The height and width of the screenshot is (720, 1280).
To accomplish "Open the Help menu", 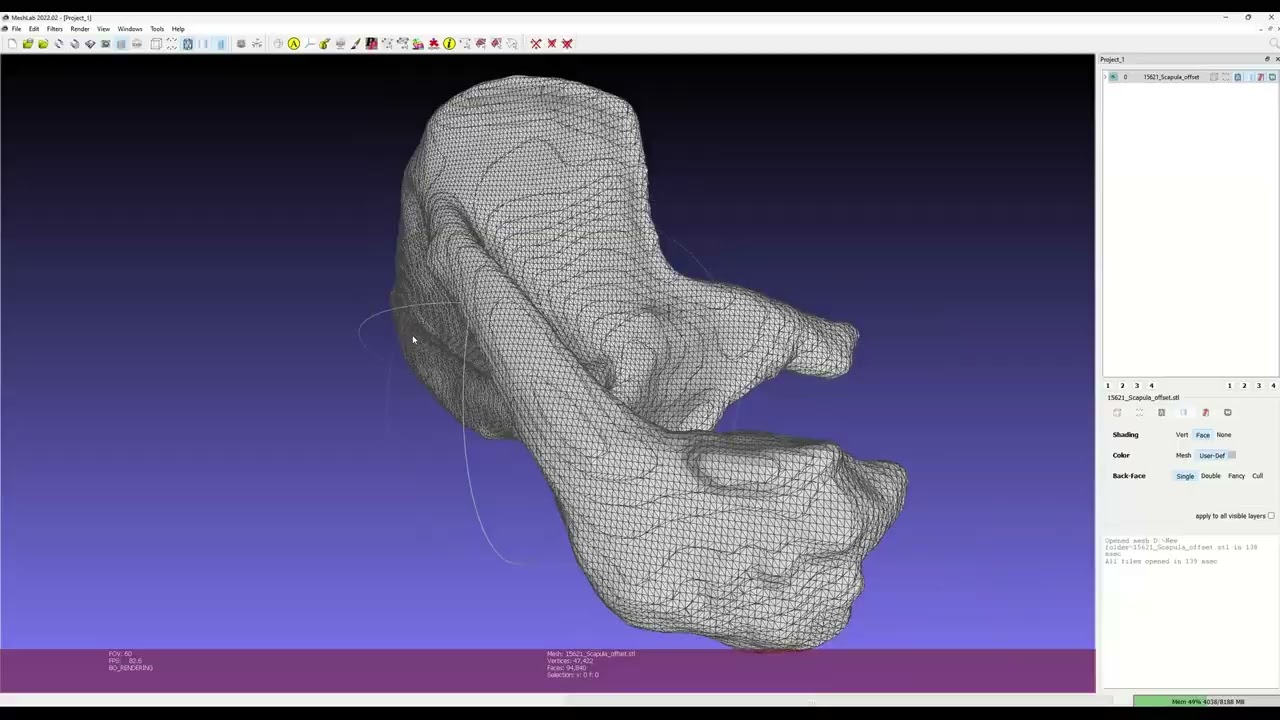I will (x=178, y=29).
